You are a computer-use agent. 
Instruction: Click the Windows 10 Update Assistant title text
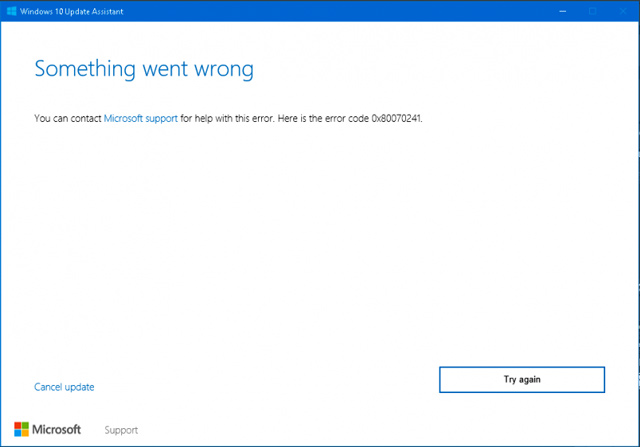coord(71,11)
